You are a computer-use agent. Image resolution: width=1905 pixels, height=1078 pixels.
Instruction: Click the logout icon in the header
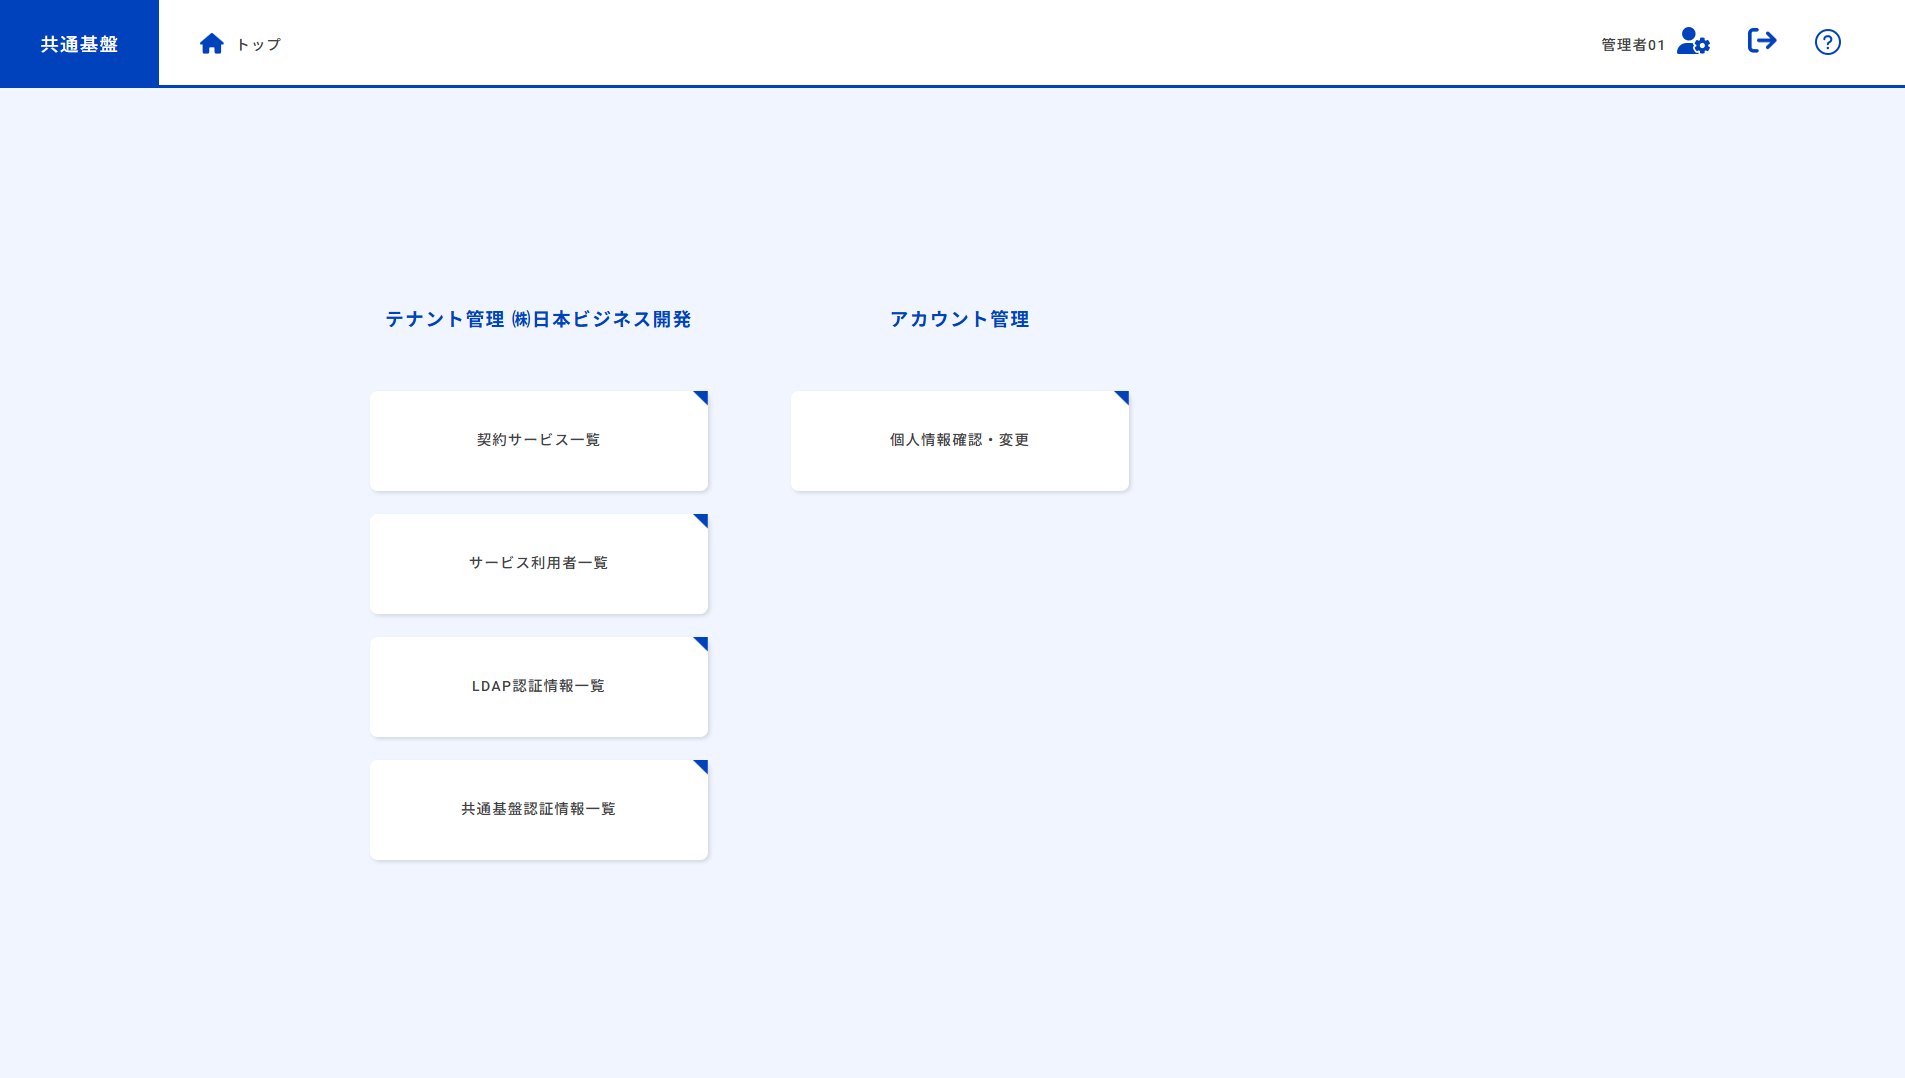click(1762, 41)
